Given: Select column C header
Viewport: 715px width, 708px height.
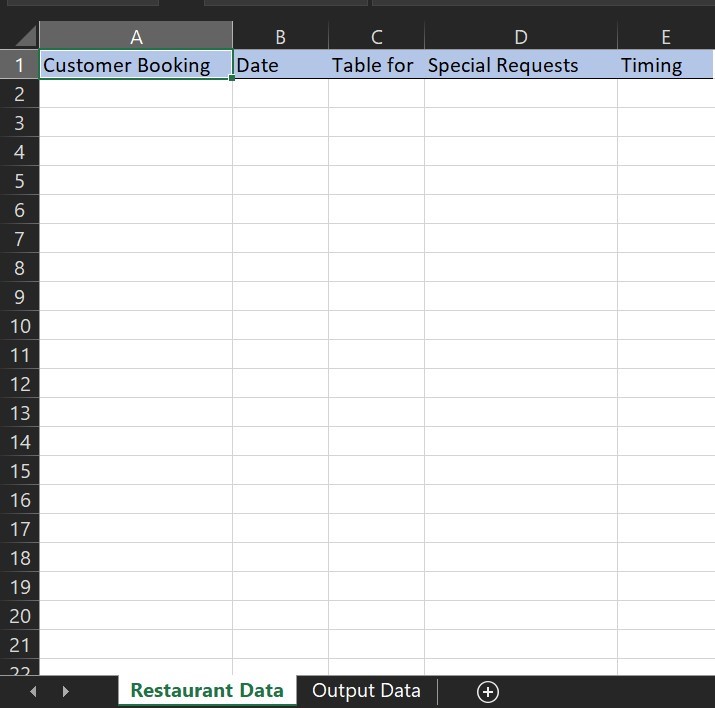Looking at the screenshot, I should tap(376, 36).
